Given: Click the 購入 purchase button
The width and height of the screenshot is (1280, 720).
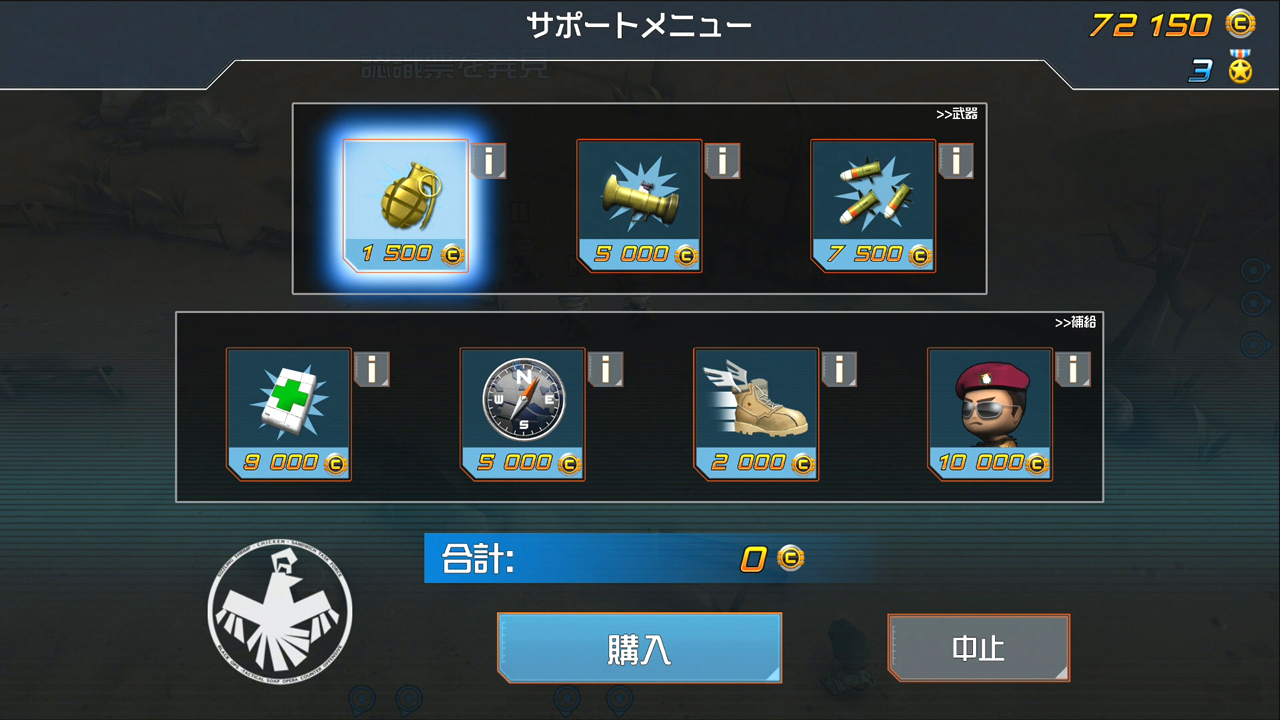Looking at the screenshot, I should click(x=639, y=648).
